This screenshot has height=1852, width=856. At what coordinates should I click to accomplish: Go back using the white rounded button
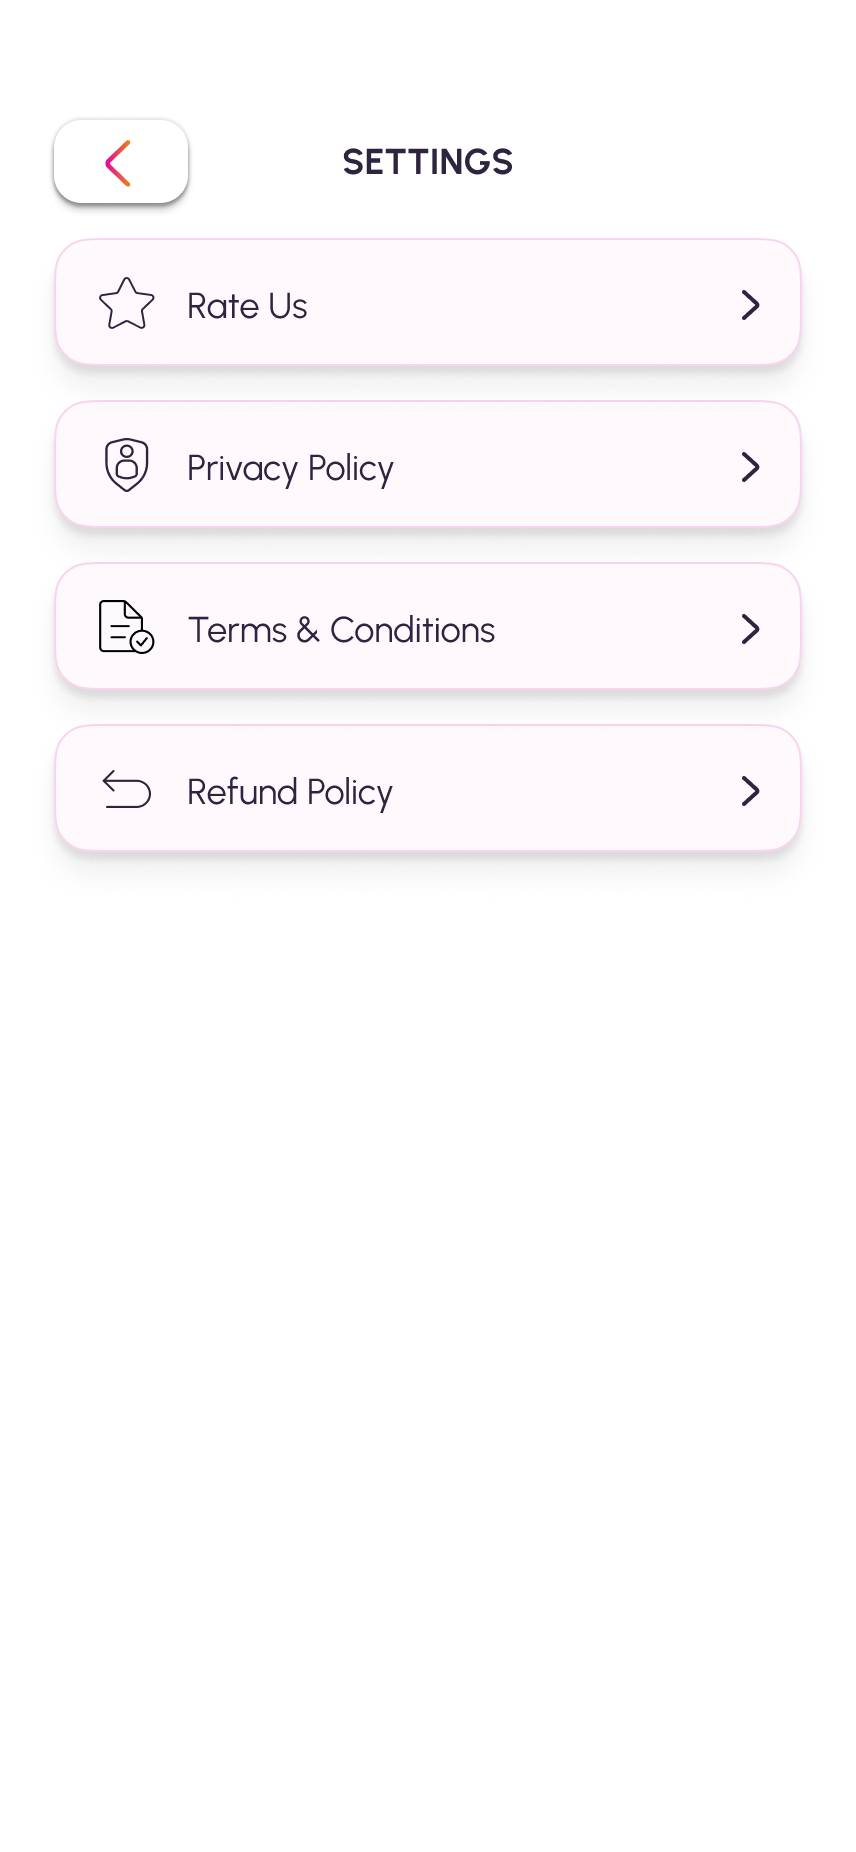coord(120,162)
